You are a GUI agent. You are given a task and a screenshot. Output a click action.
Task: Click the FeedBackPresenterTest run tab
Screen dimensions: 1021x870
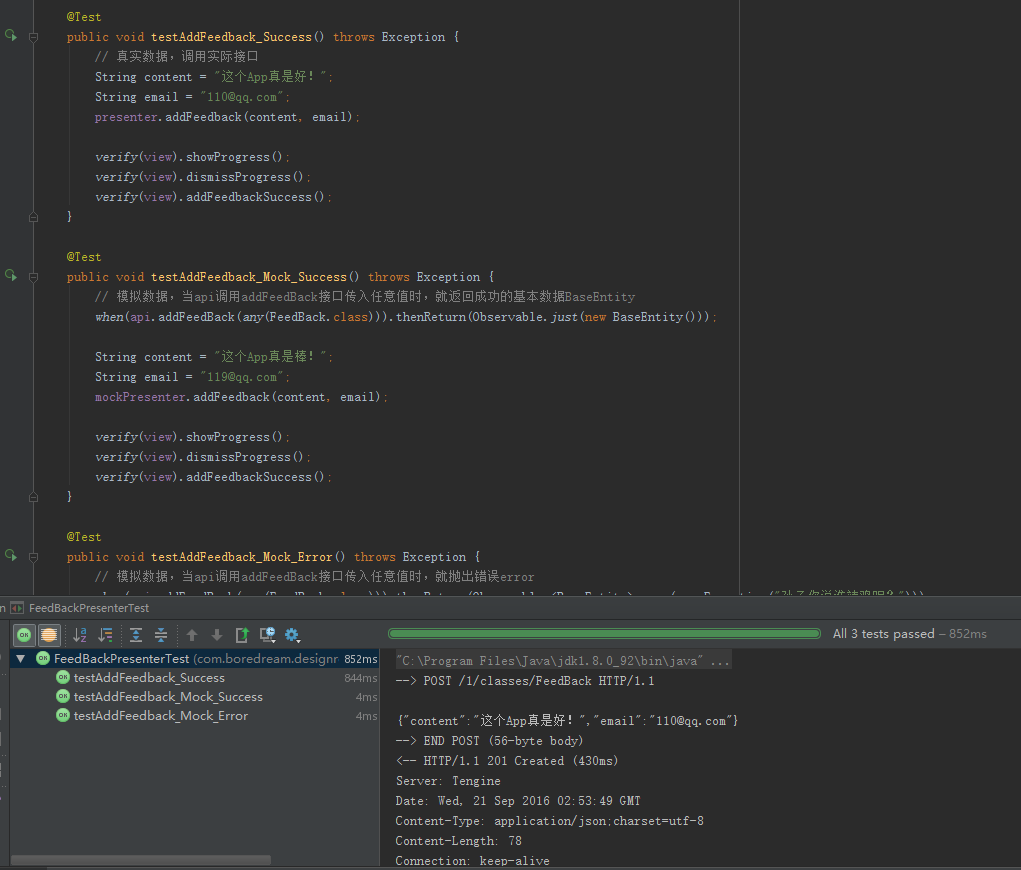88,608
